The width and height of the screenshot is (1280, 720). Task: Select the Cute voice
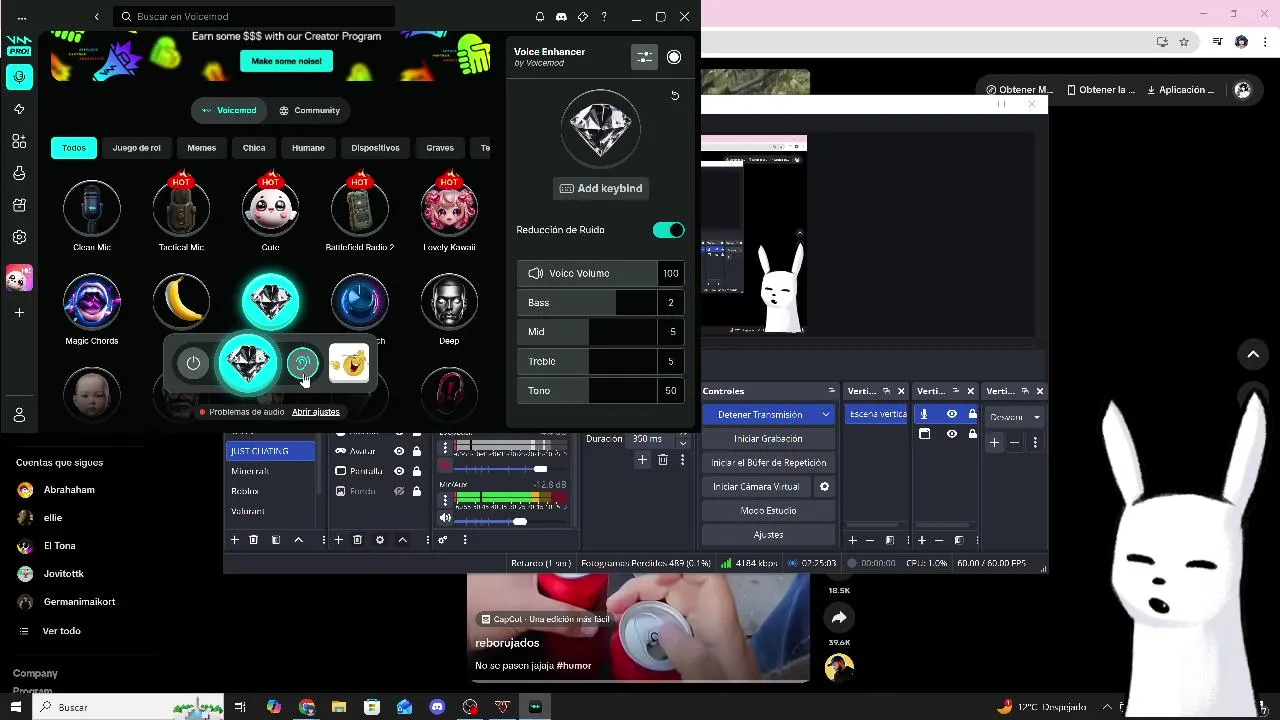(x=270, y=208)
